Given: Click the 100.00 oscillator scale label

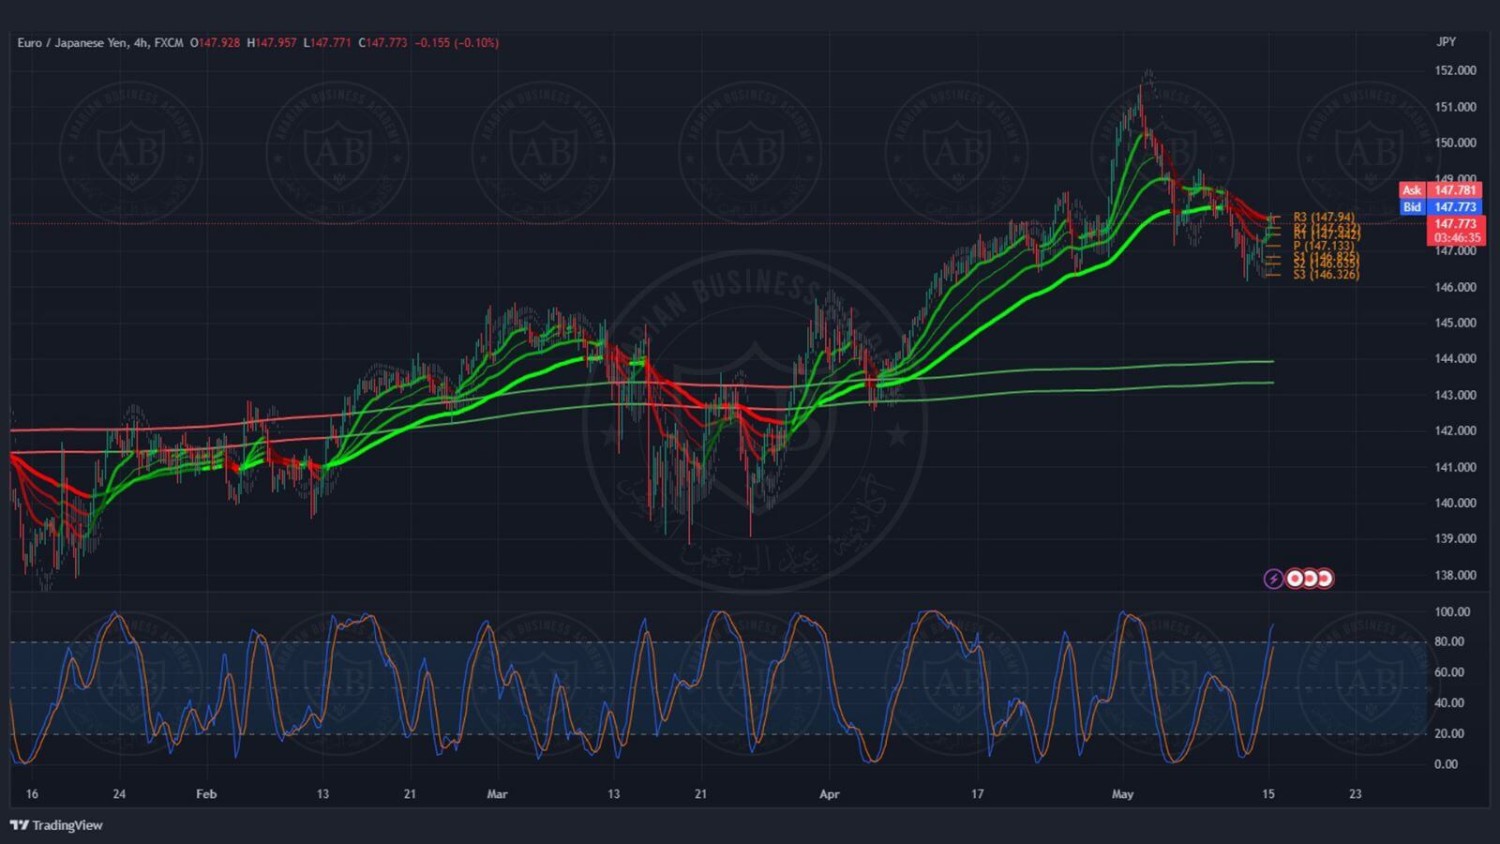Looking at the screenshot, I should [x=1452, y=612].
